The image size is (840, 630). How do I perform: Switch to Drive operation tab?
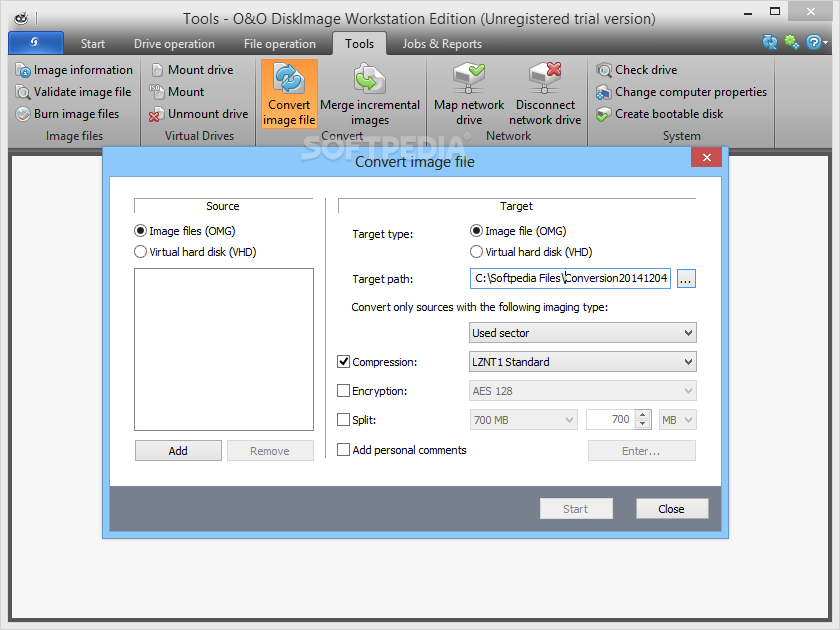point(174,44)
